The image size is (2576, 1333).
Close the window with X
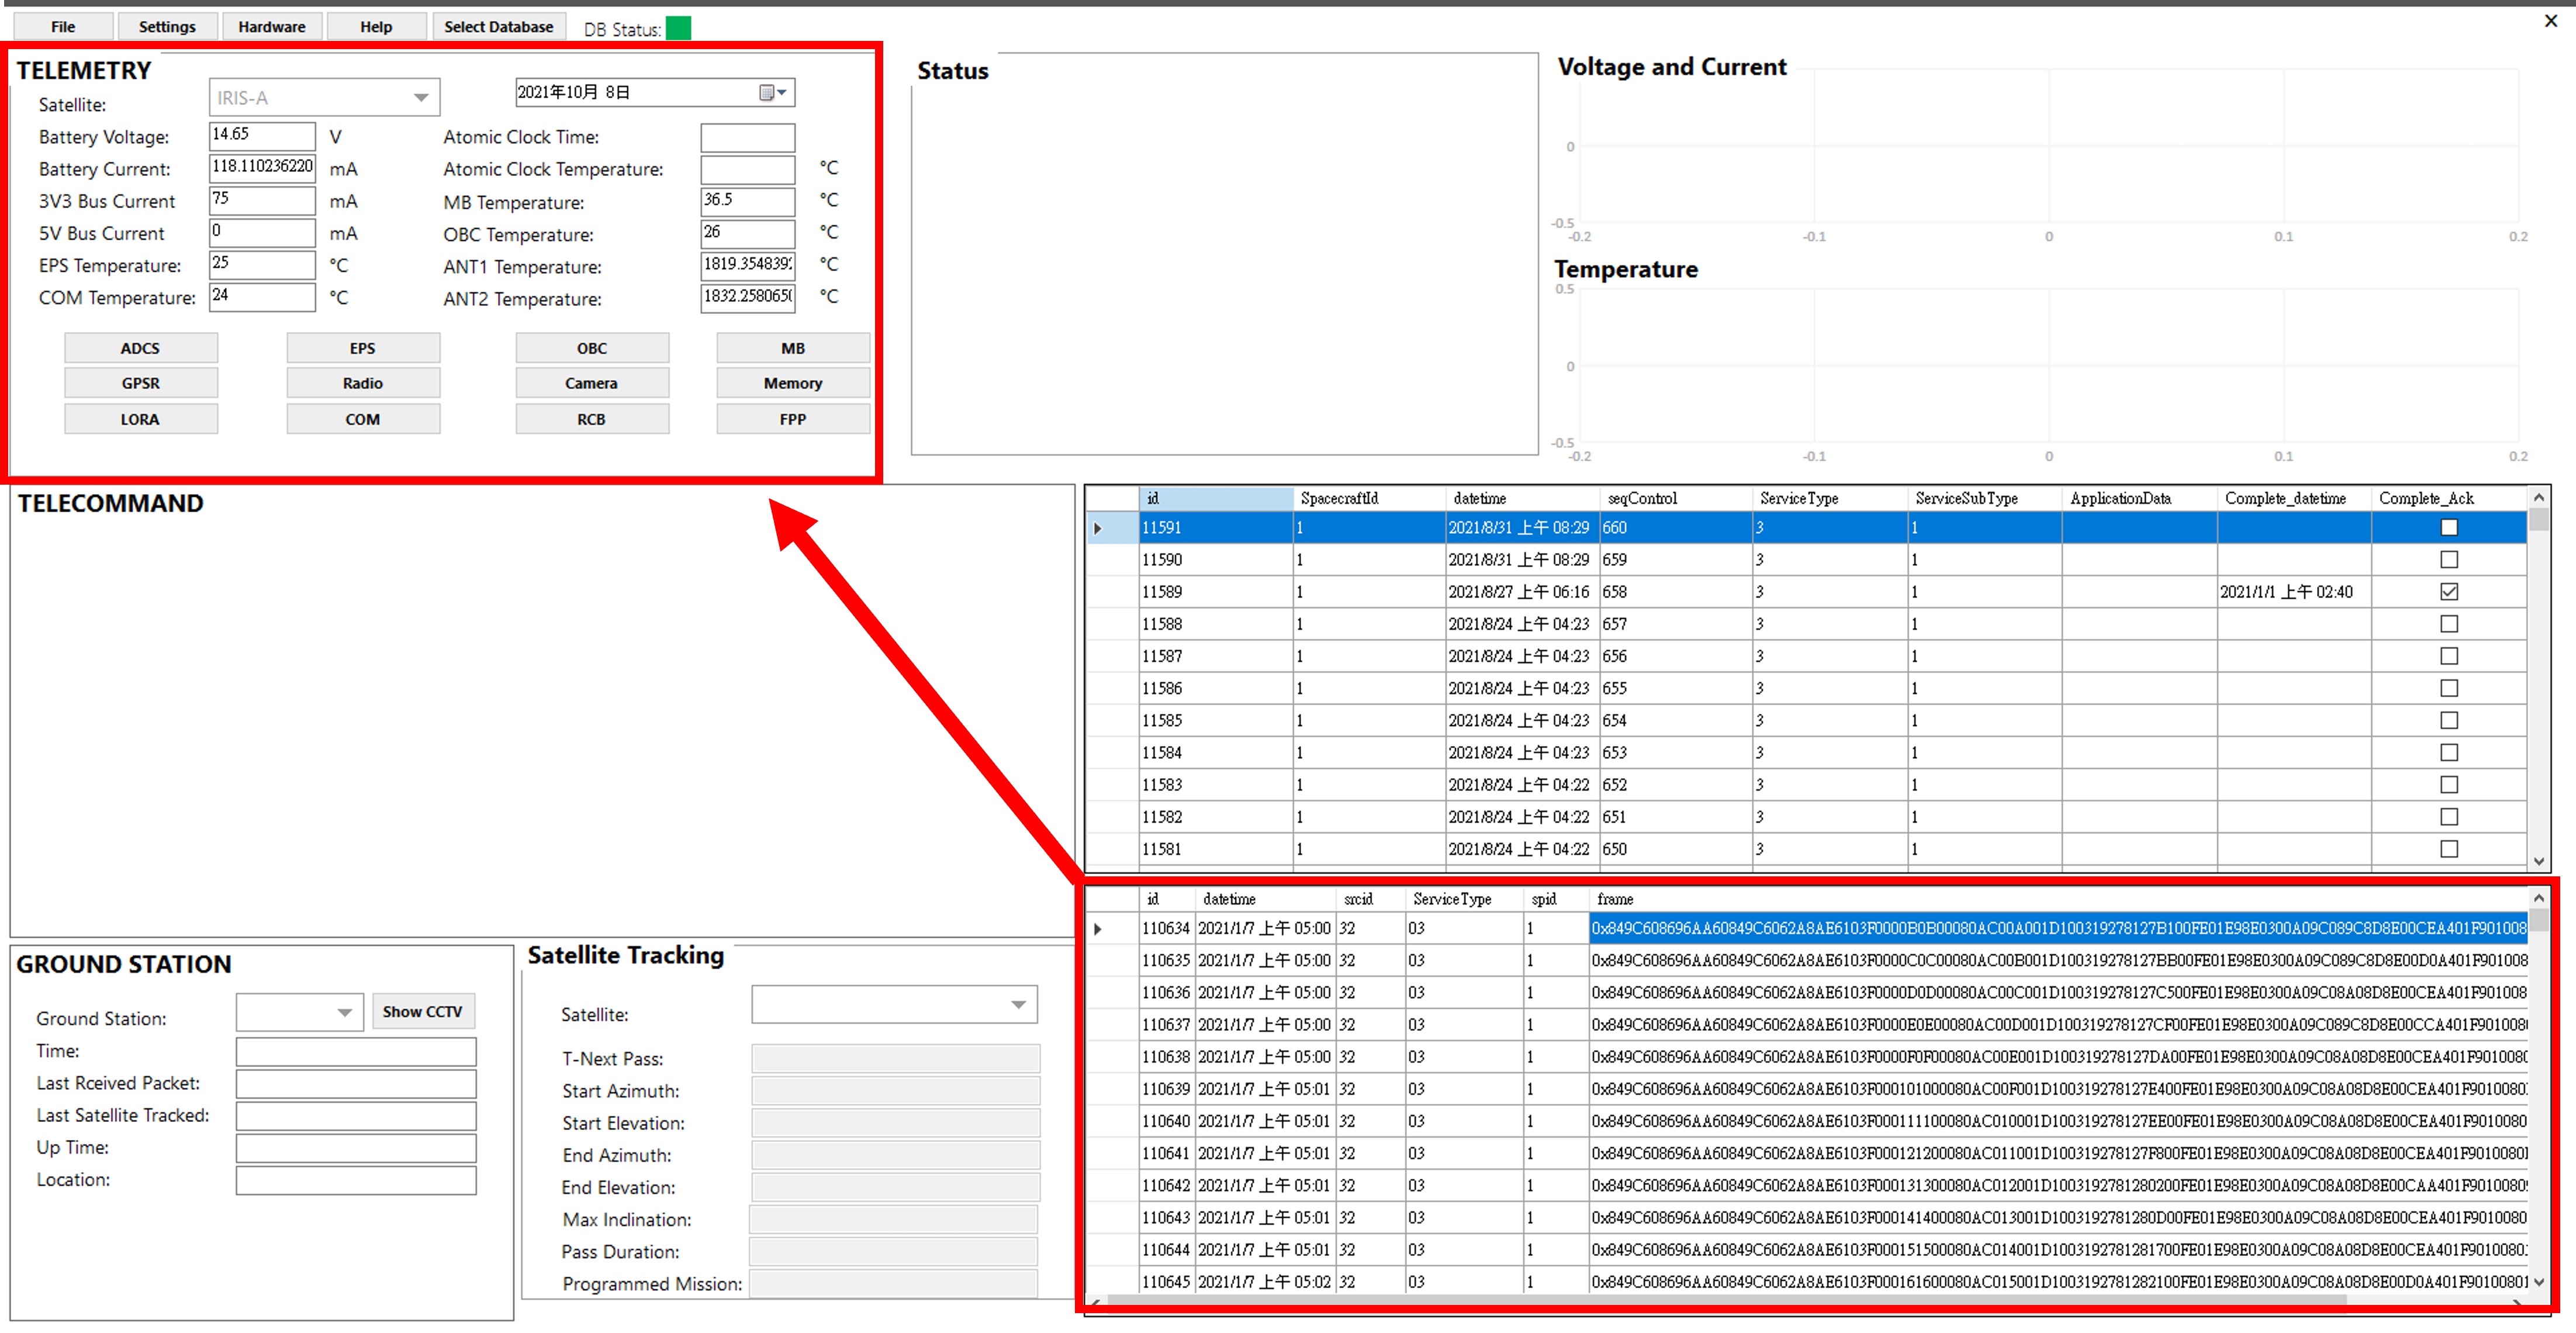(x=2550, y=20)
